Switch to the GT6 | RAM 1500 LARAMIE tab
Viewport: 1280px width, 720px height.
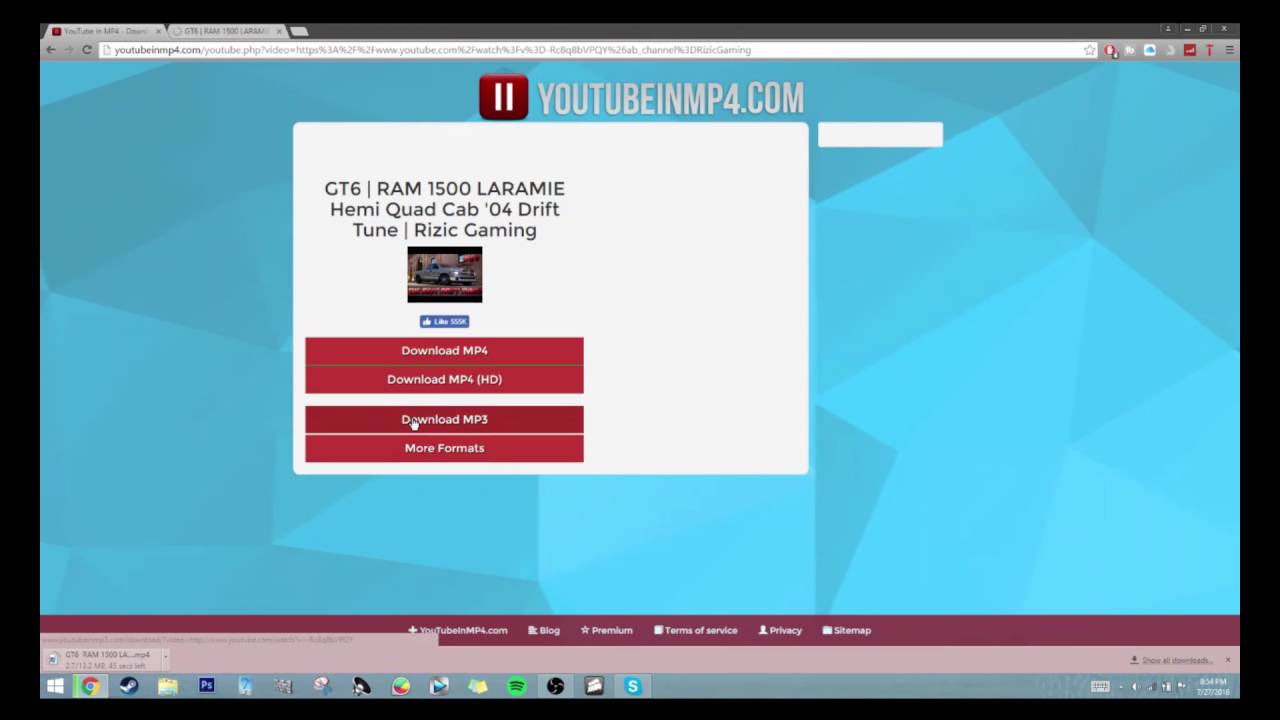pyautogui.click(x=225, y=31)
